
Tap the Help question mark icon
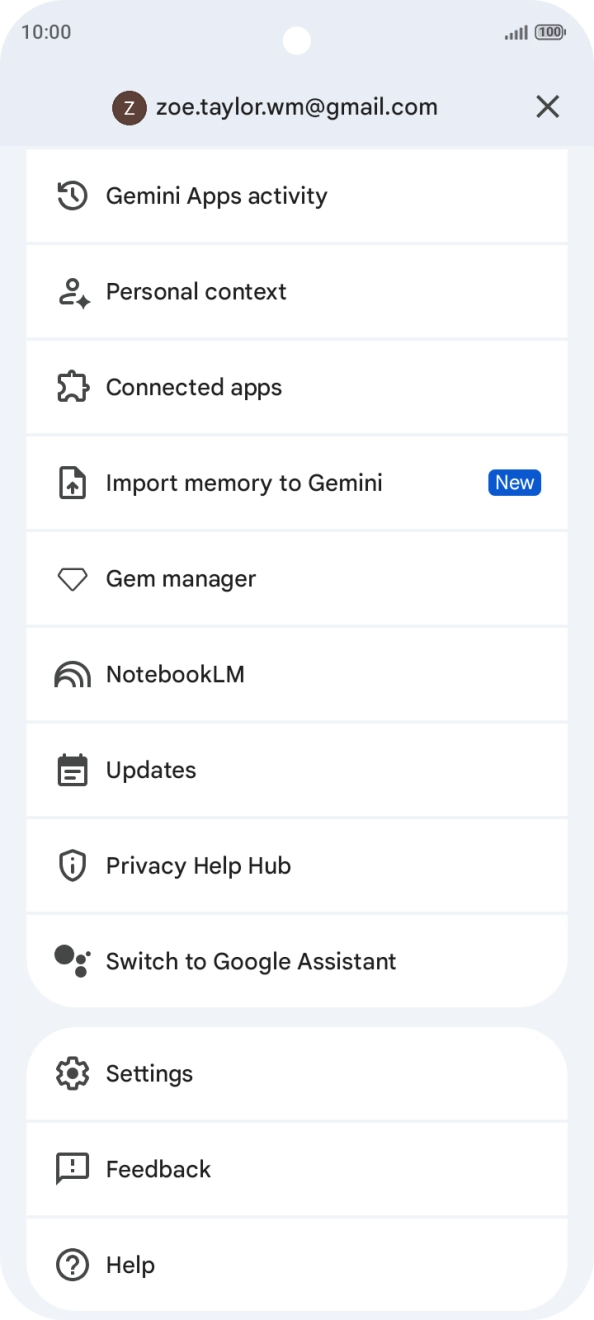[x=72, y=1265]
